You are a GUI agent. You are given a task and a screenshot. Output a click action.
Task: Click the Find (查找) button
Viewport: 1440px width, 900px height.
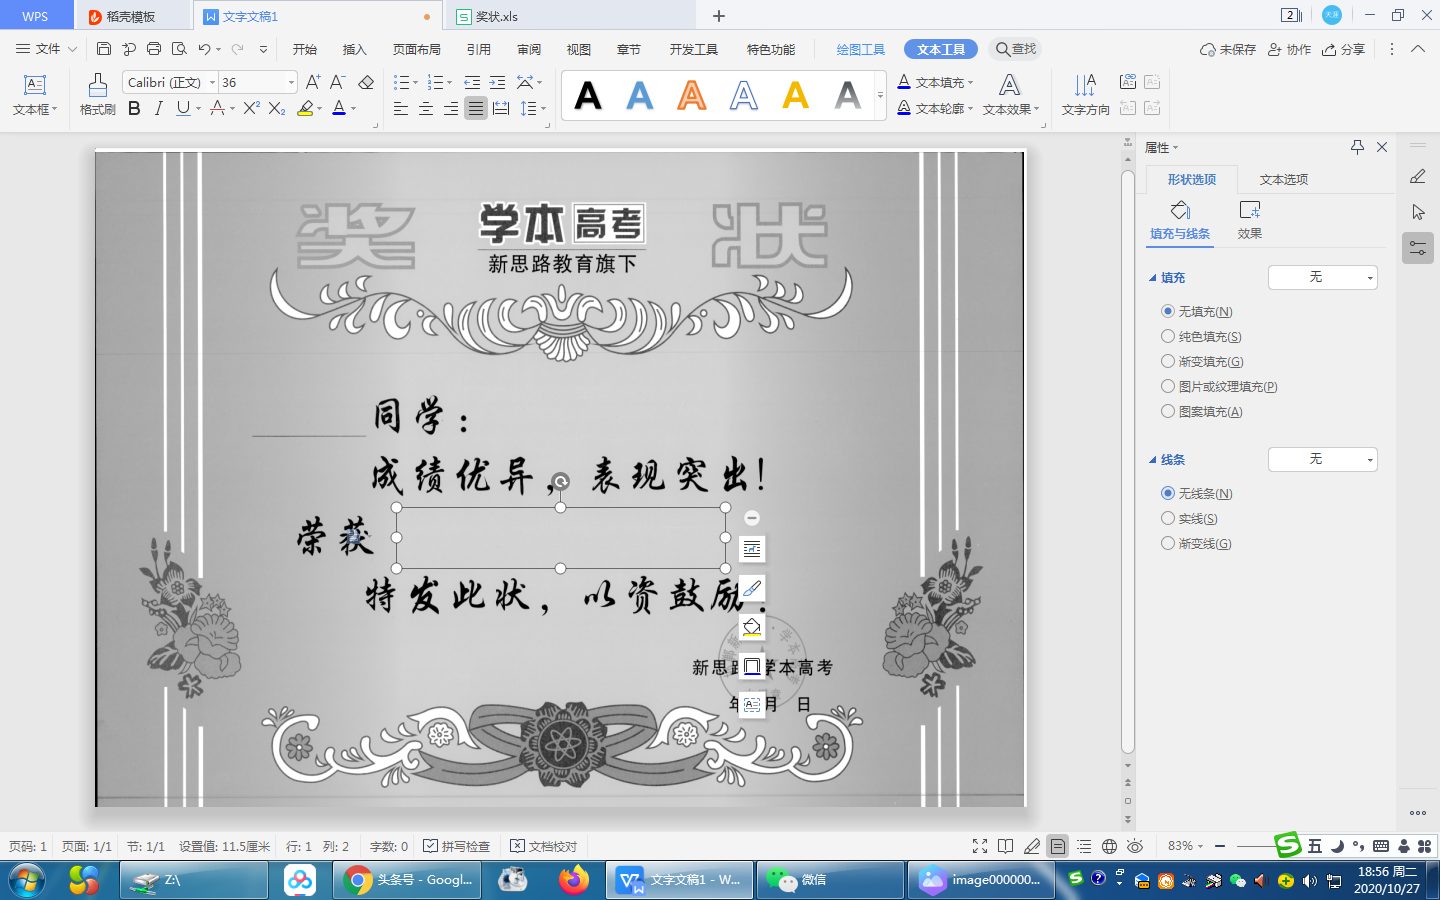point(1016,49)
